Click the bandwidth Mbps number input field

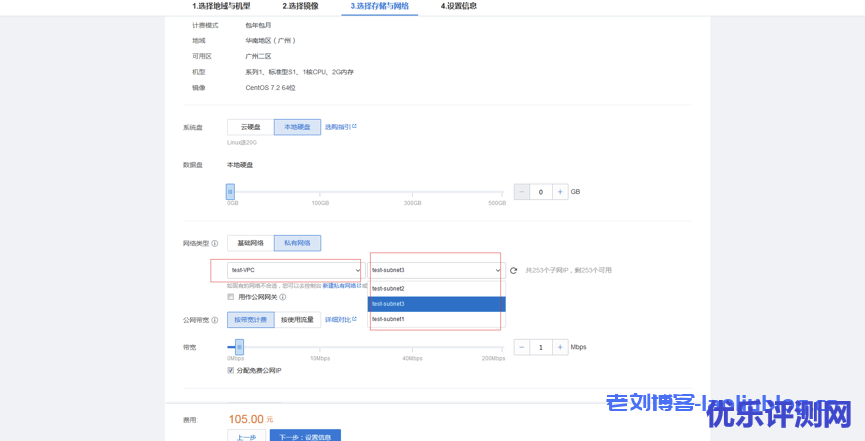coord(541,347)
